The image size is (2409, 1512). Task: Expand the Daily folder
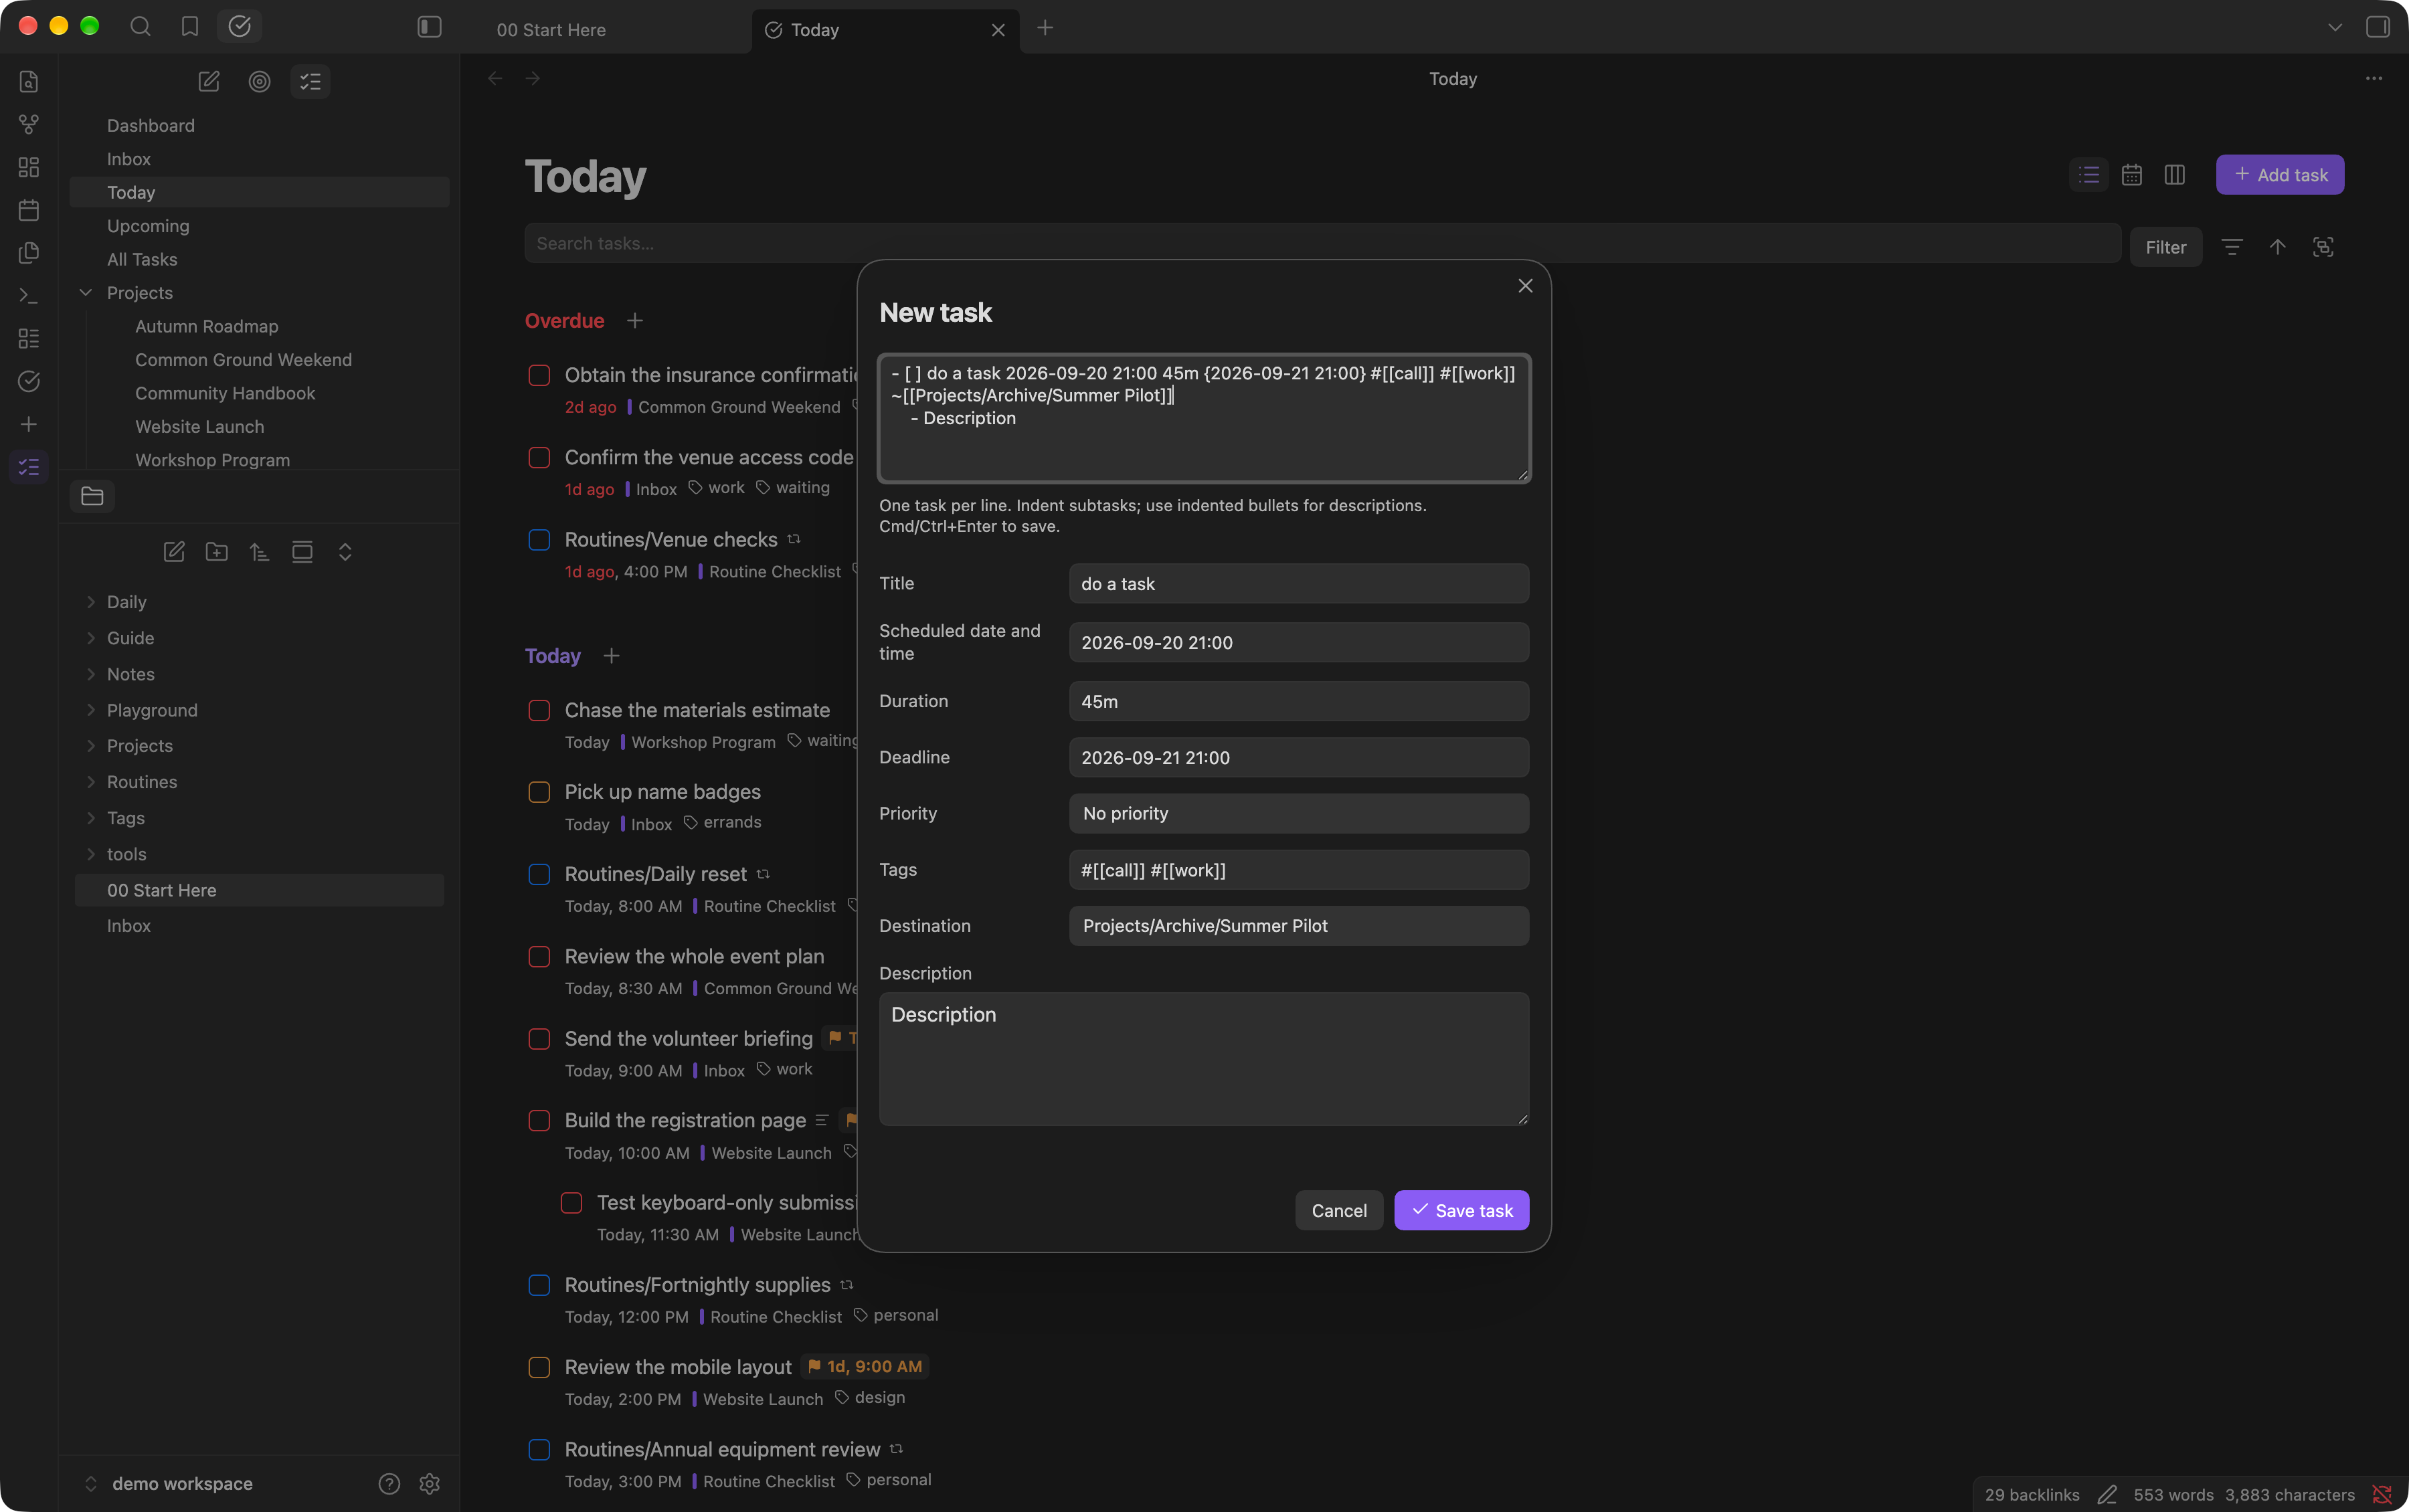click(x=91, y=602)
